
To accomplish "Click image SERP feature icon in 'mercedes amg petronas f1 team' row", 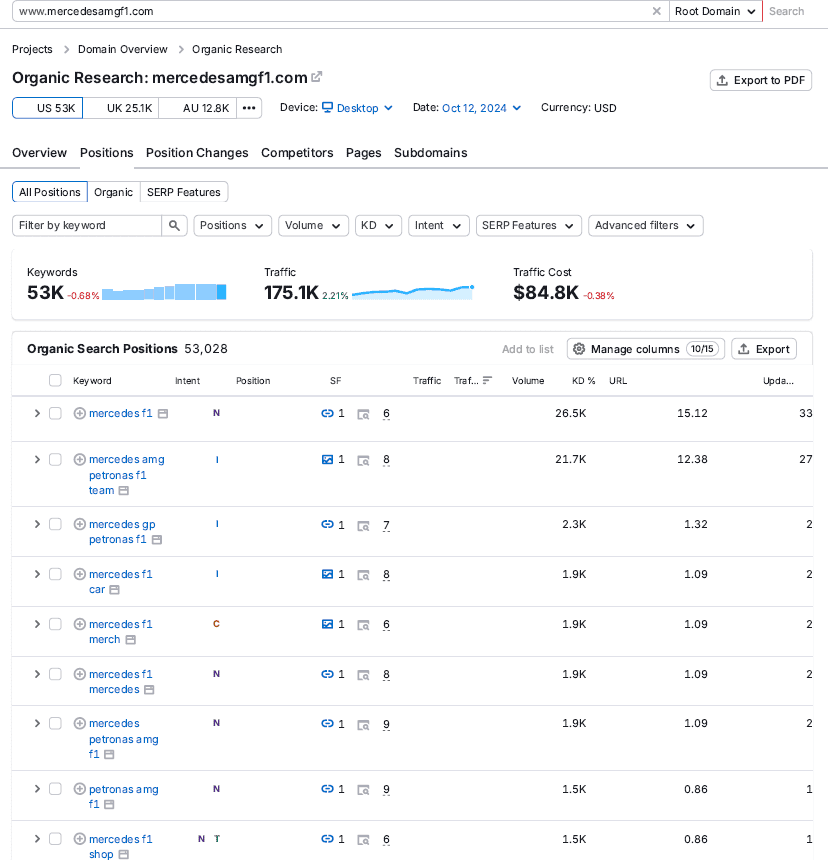I will 327,459.
